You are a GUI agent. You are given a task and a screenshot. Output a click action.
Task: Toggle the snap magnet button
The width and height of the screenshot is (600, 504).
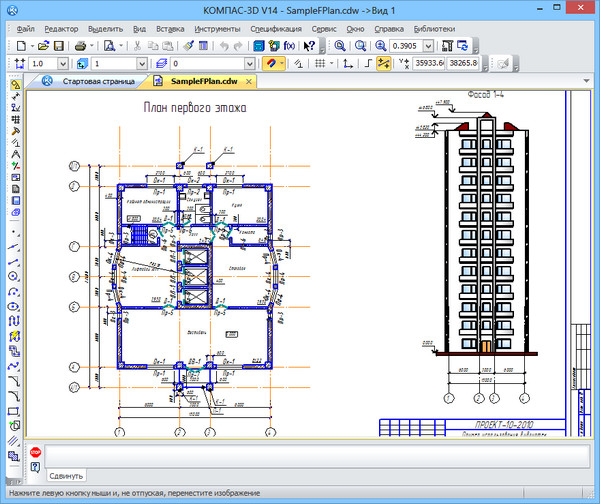[273, 64]
